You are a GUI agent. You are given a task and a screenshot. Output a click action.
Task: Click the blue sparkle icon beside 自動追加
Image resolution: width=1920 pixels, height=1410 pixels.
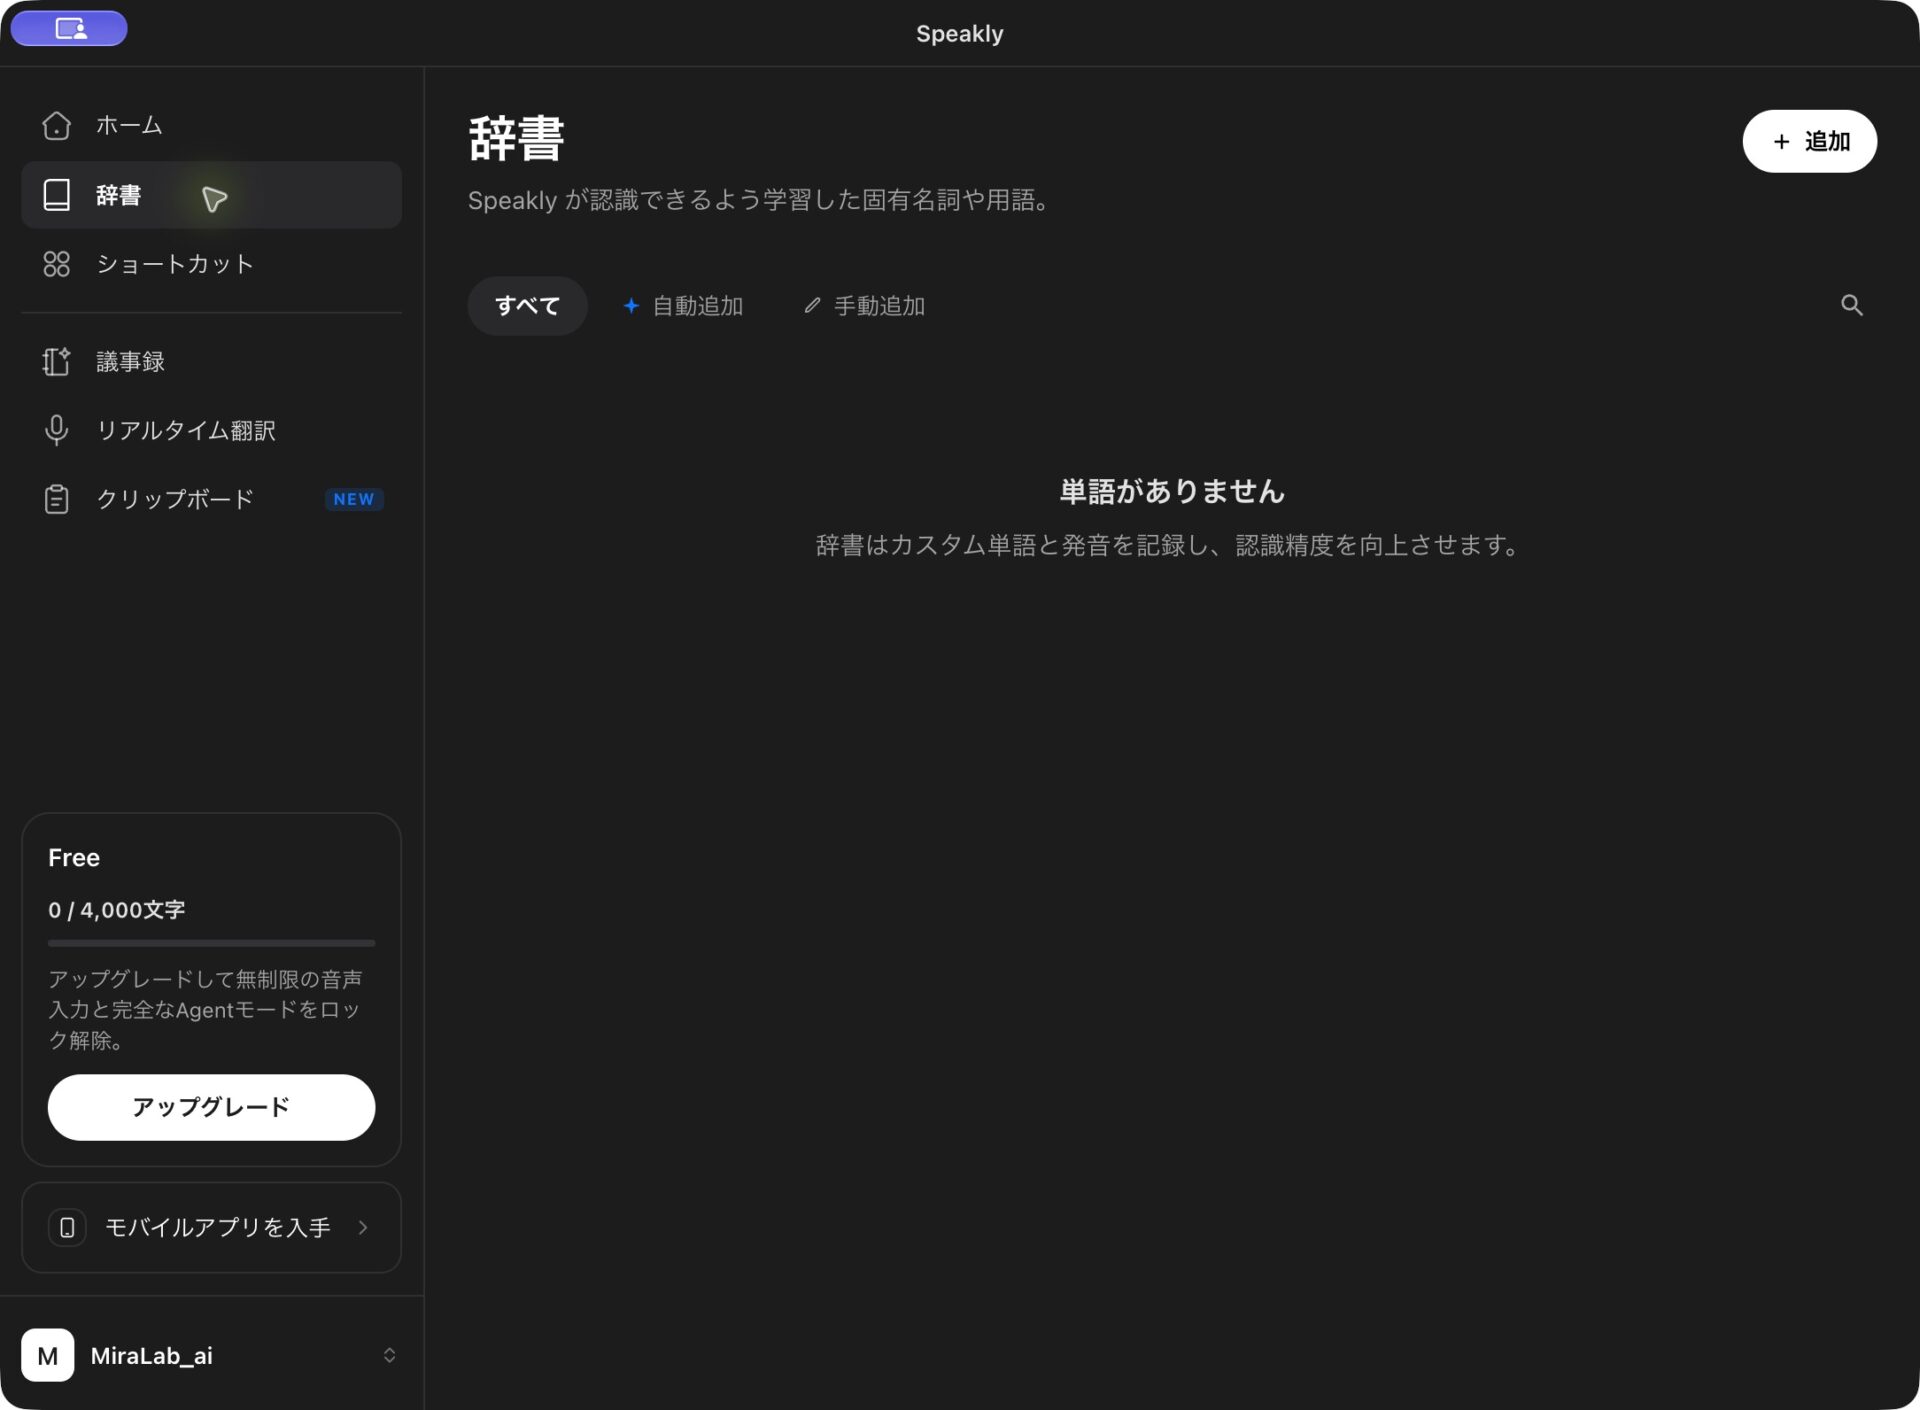pyautogui.click(x=631, y=305)
